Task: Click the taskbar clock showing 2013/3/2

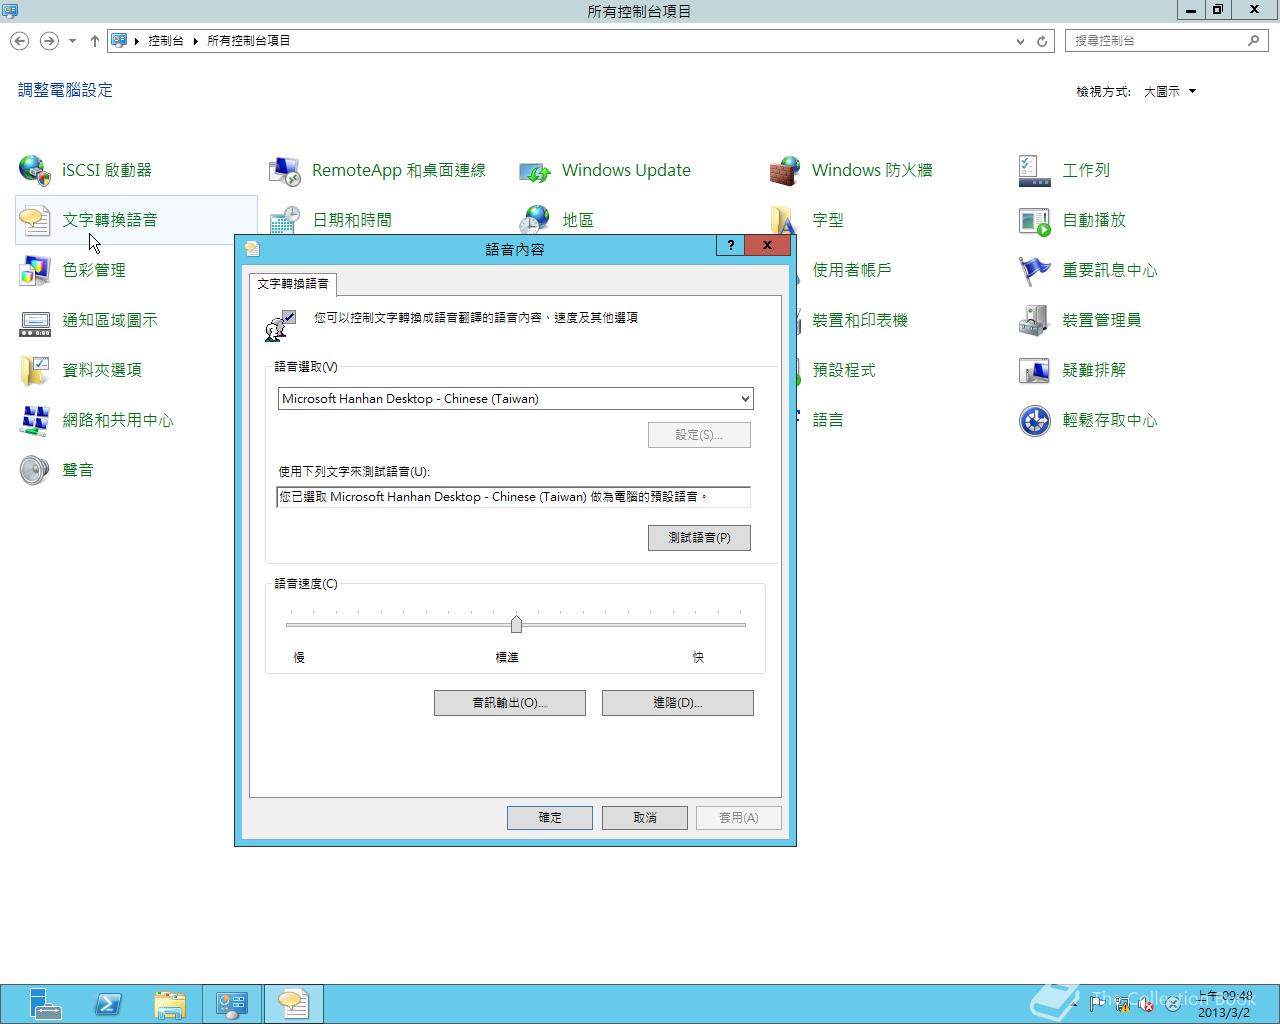Action: click(x=1226, y=1004)
